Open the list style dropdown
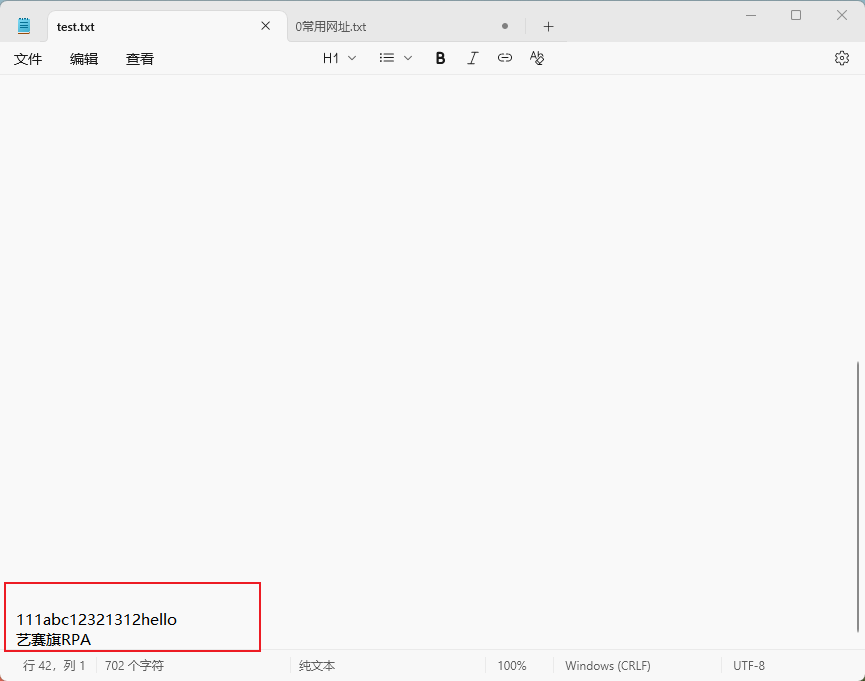Viewport: 865px width, 681px height. point(396,58)
